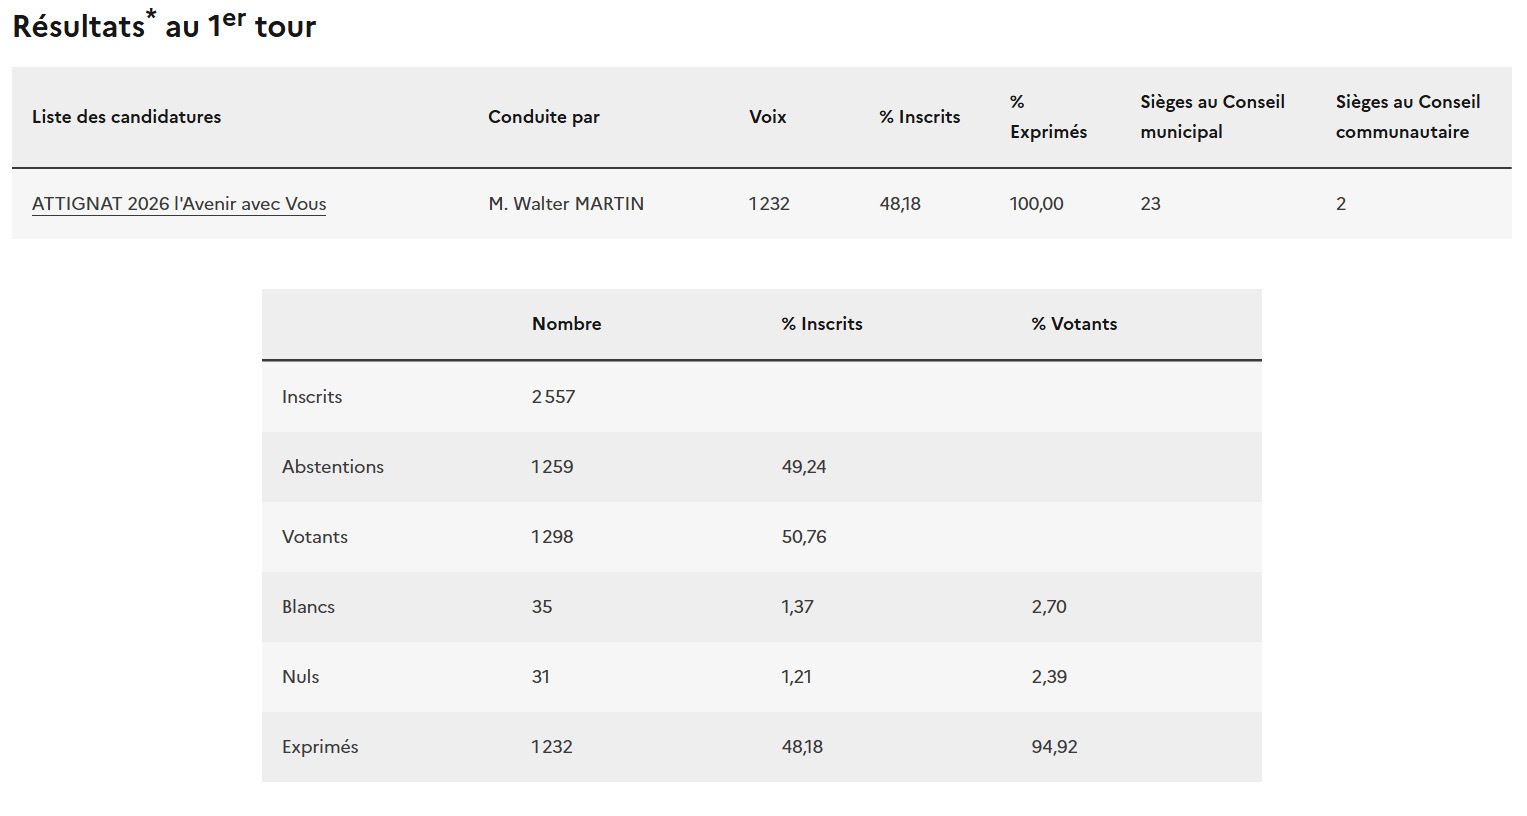Select the 23 municipal council seats value

[x=1150, y=204]
